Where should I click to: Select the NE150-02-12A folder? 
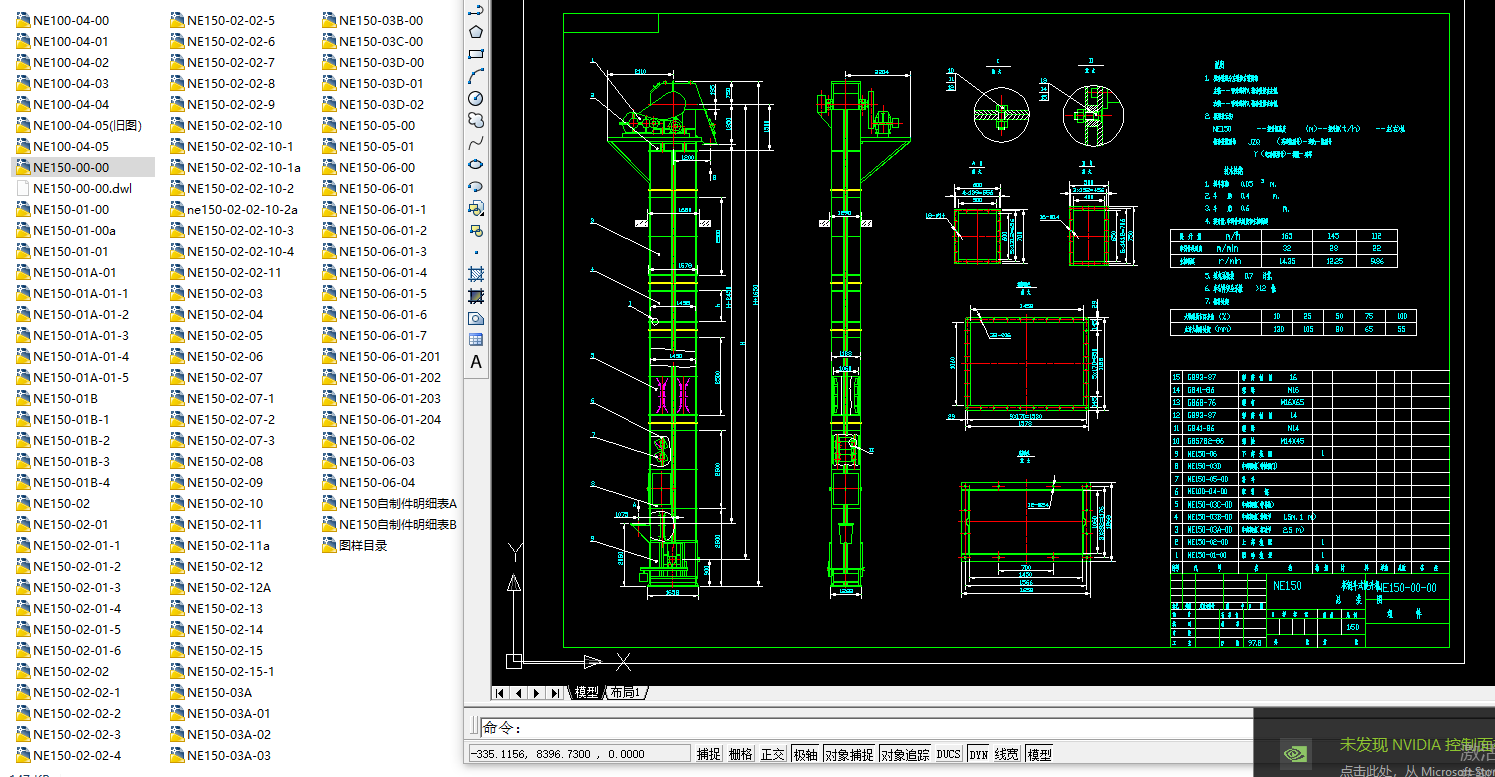[220, 587]
